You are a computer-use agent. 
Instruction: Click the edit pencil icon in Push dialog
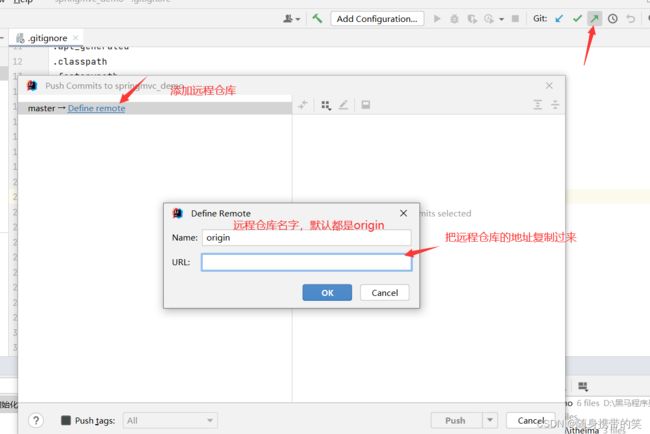(343, 105)
